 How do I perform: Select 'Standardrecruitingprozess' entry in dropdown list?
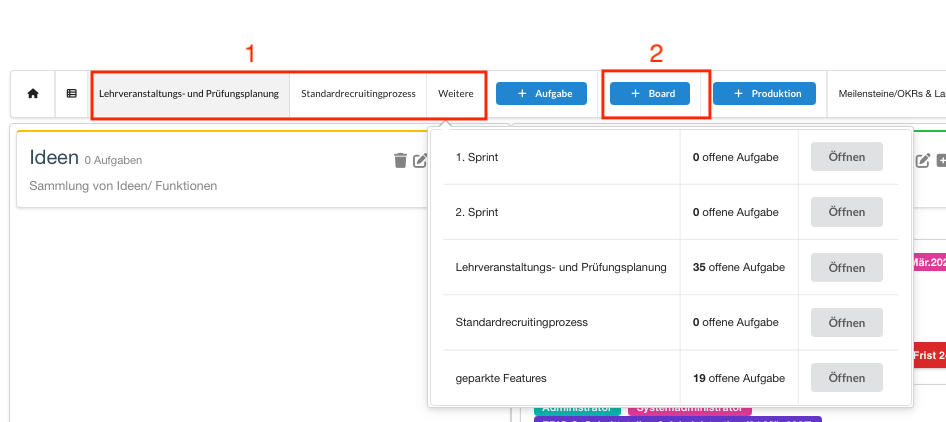[x=521, y=322]
